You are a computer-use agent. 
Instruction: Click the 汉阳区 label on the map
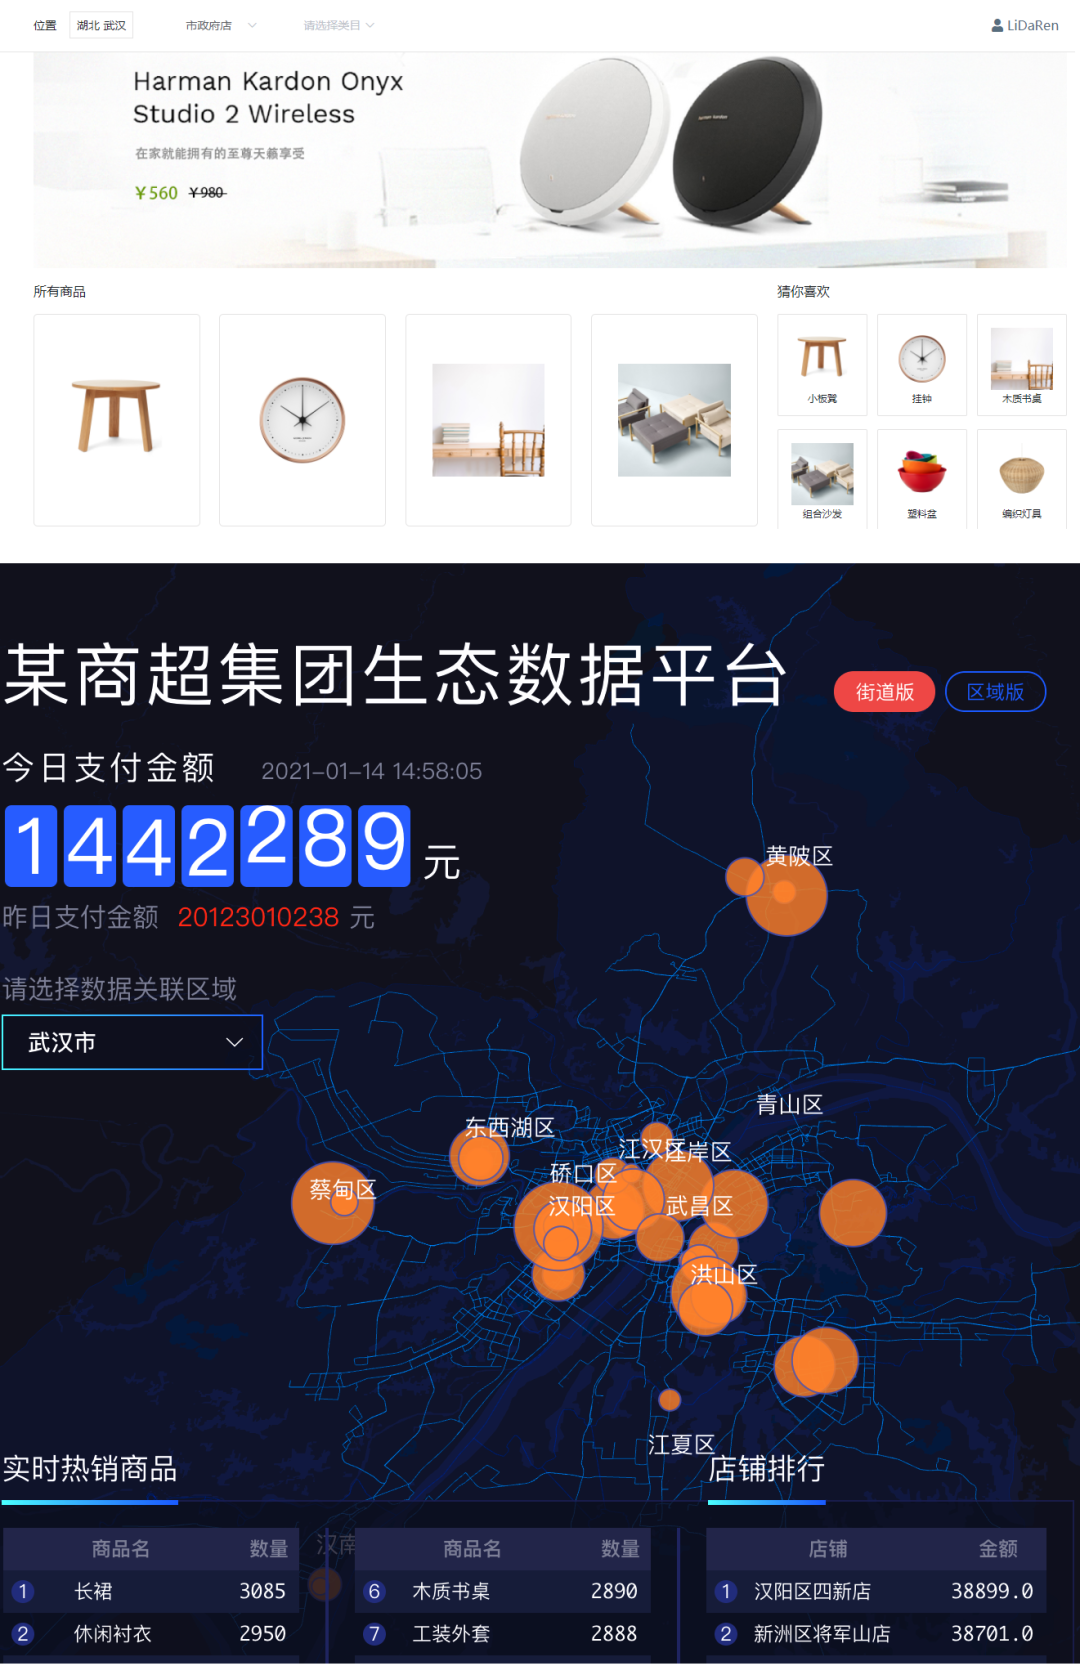[581, 1206]
